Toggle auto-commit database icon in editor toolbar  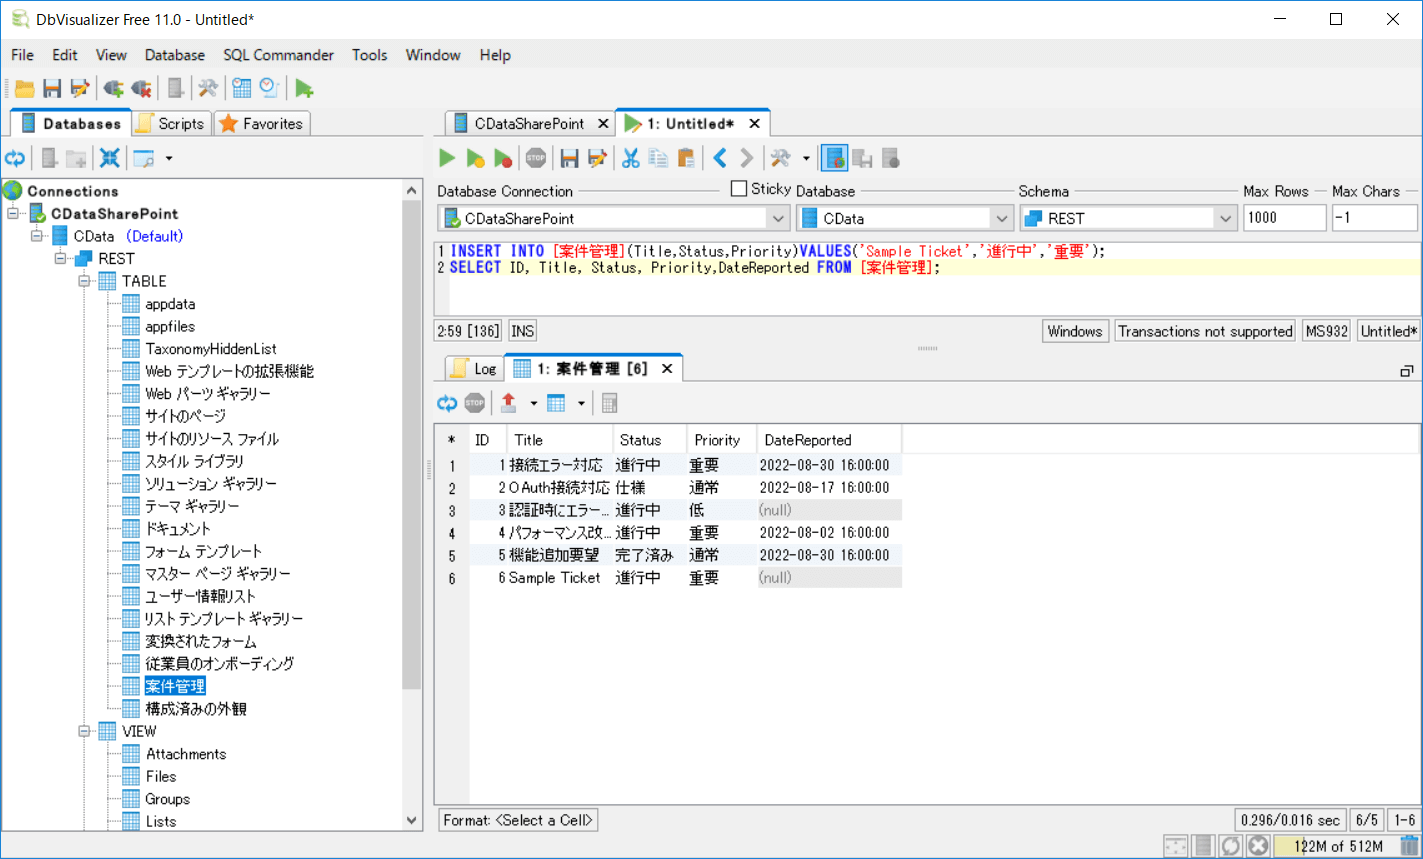835,158
